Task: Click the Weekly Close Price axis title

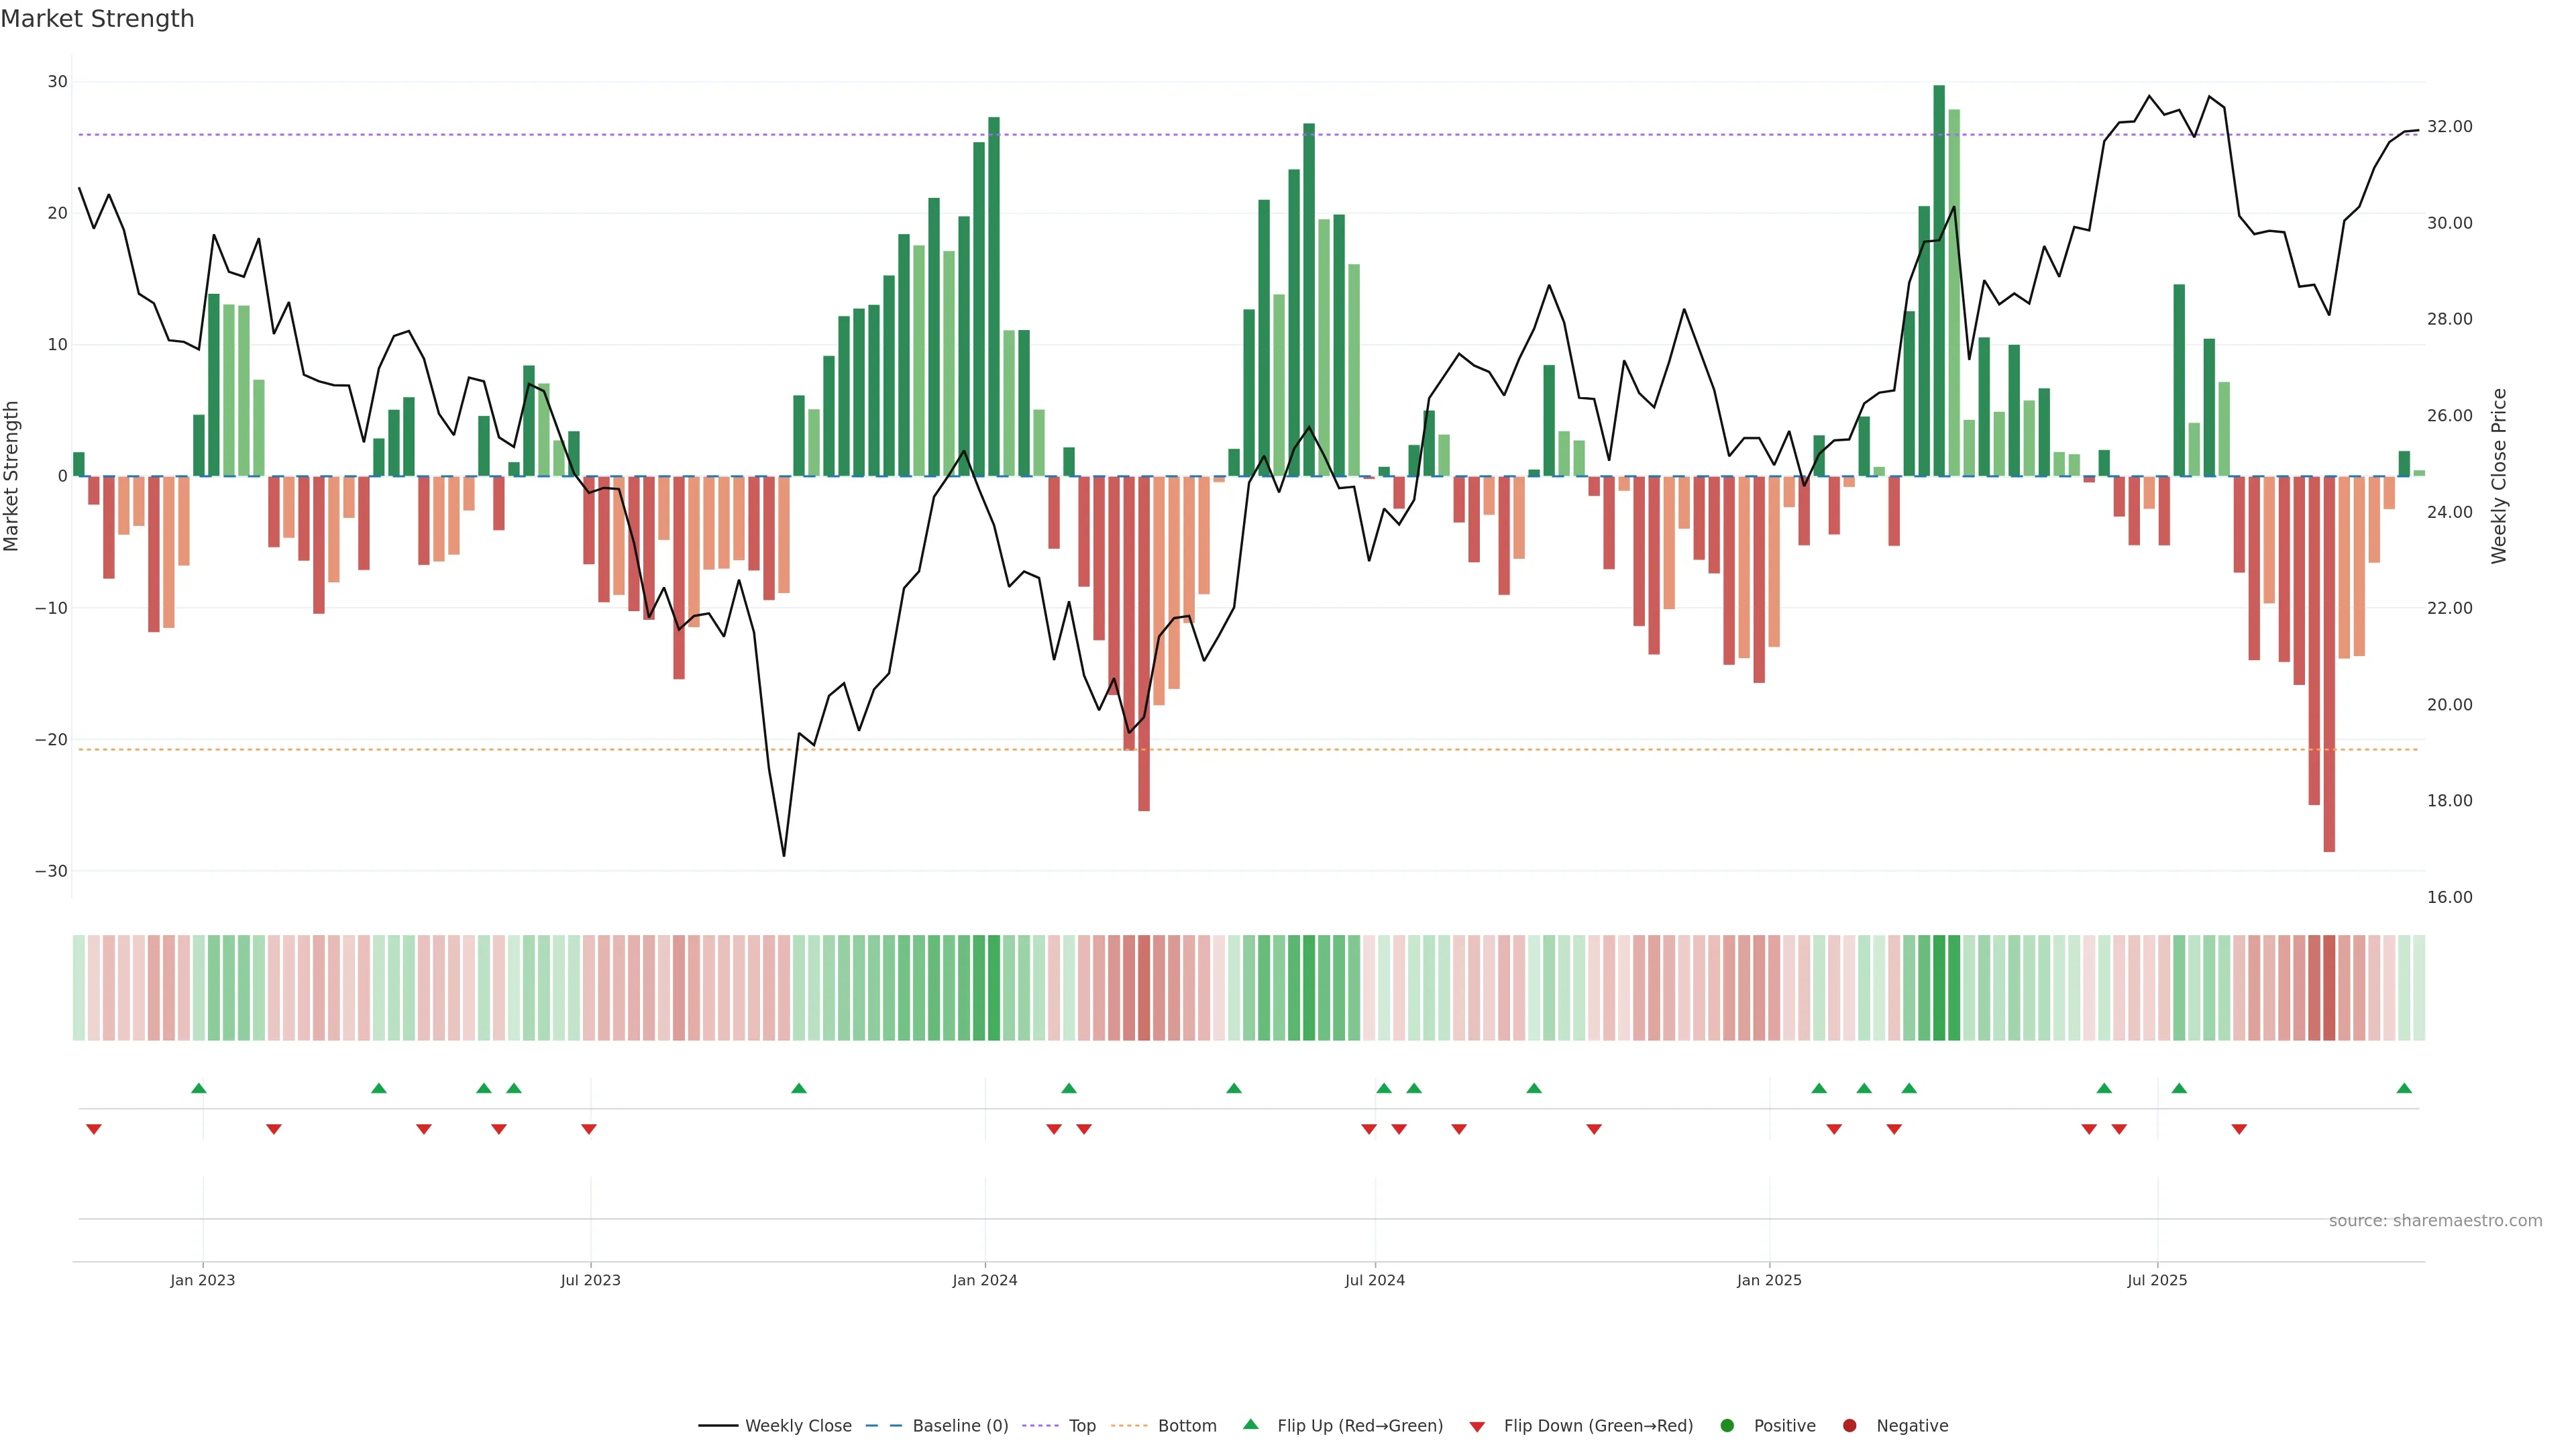Action: [x=2499, y=476]
